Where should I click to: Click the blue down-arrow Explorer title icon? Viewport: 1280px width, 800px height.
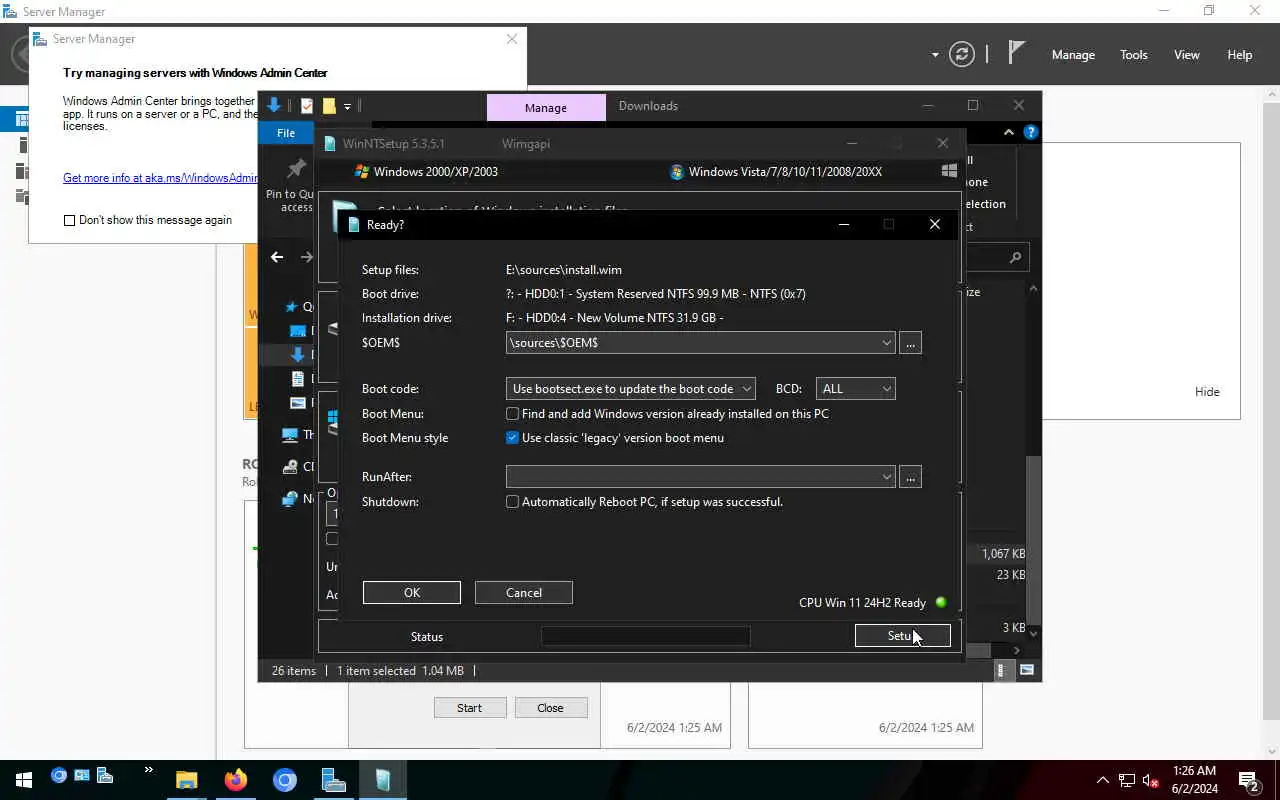(x=273, y=105)
